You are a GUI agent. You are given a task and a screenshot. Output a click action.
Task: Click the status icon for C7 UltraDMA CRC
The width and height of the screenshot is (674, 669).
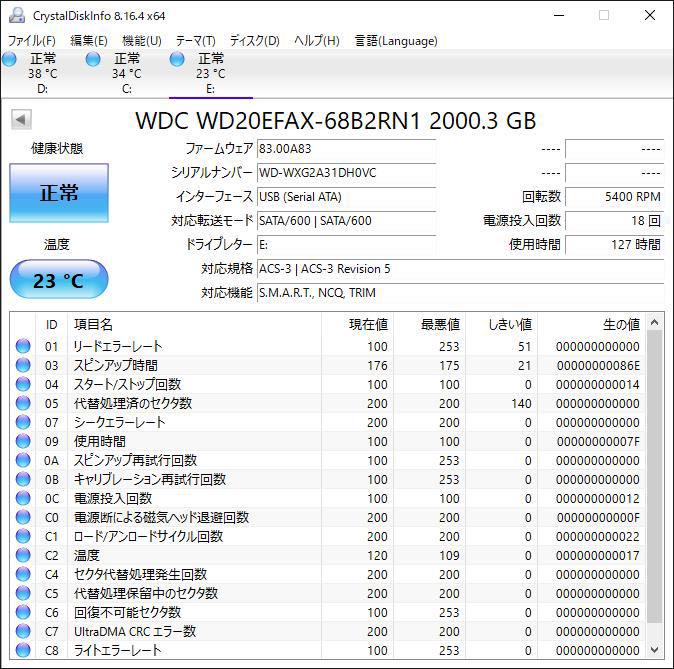point(23,631)
